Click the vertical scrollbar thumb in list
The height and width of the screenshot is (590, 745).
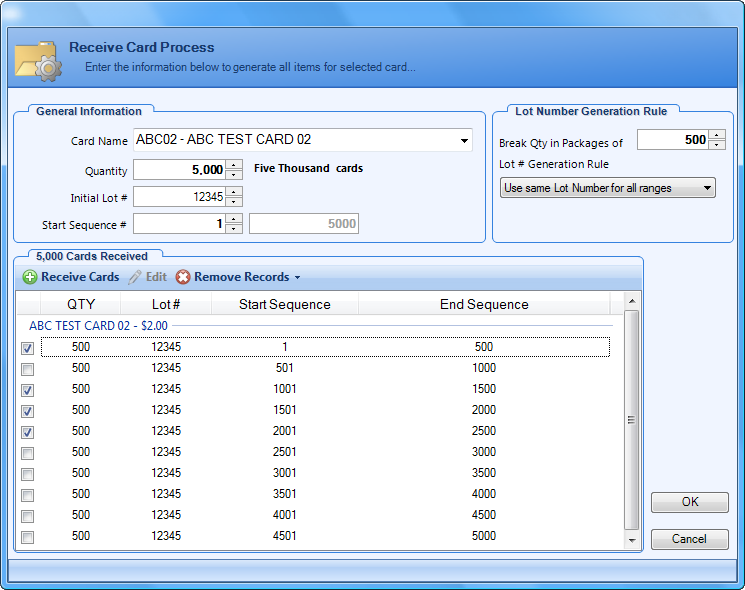pyautogui.click(x=631, y=420)
